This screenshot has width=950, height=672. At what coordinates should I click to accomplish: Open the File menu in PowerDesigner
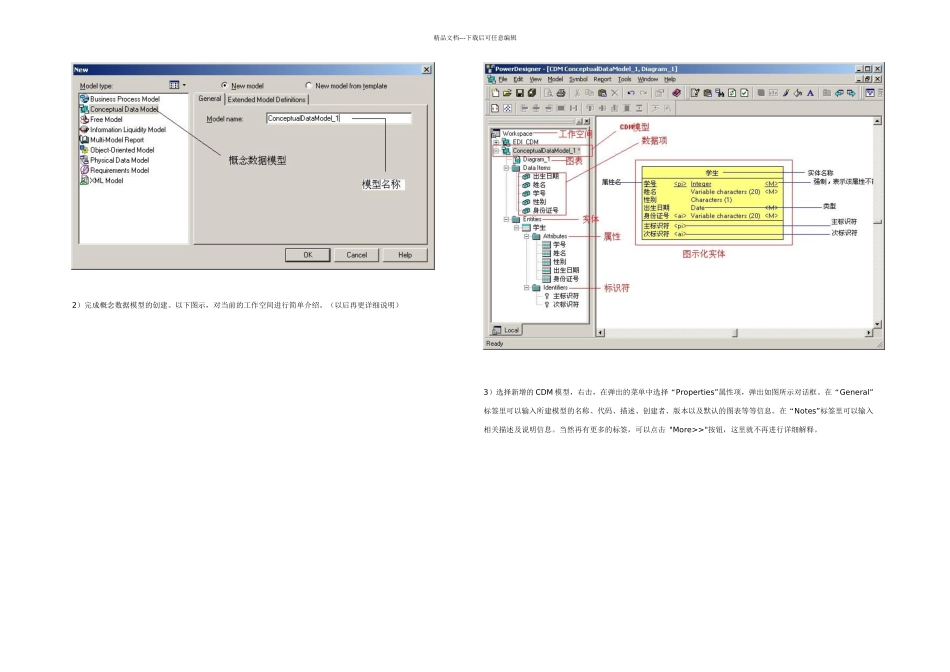coord(503,79)
